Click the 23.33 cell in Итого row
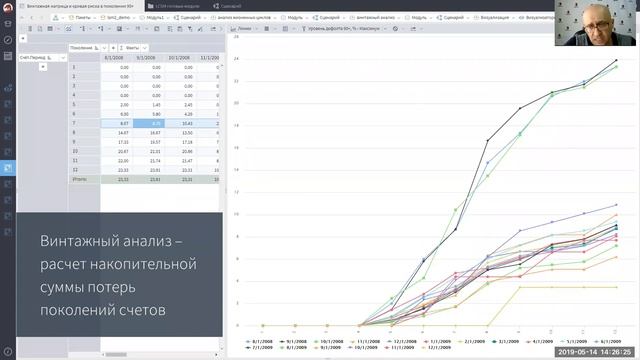Viewport: 640px width, 360px height. [x=116, y=179]
